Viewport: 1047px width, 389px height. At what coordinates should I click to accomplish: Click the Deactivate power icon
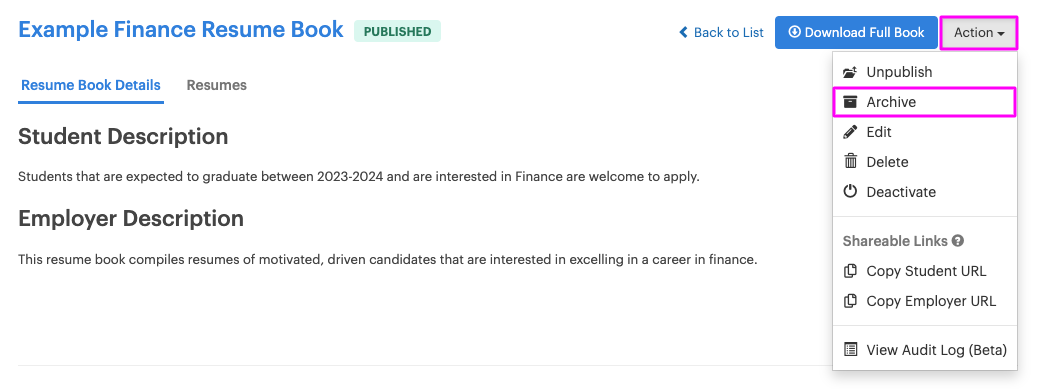click(849, 191)
